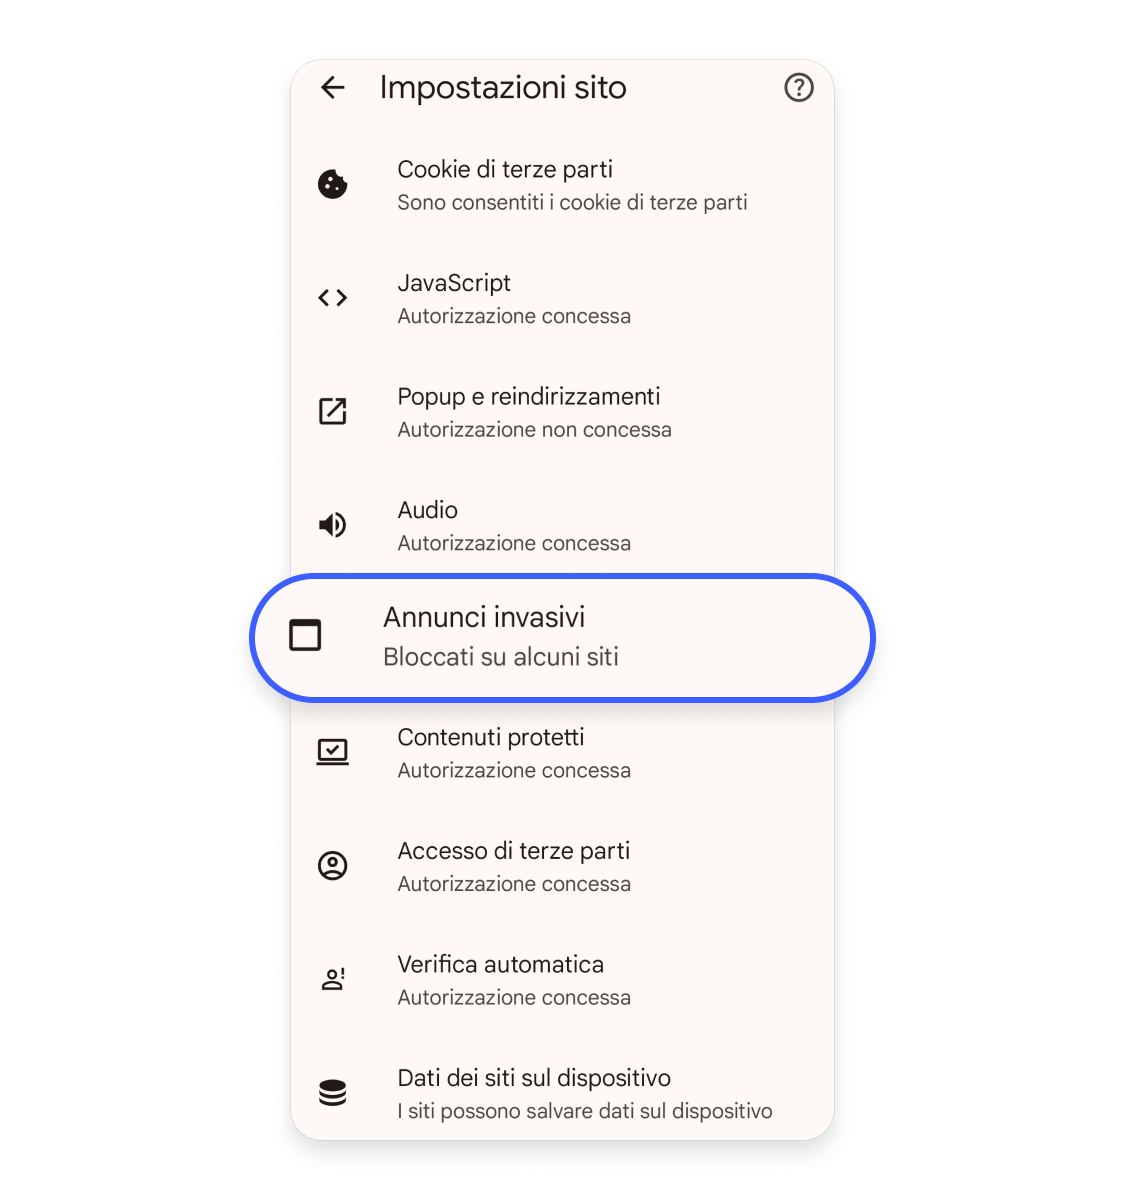The height and width of the screenshot is (1200, 1125).
Task: Click the Verifica automatica person icon
Action: tap(333, 978)
